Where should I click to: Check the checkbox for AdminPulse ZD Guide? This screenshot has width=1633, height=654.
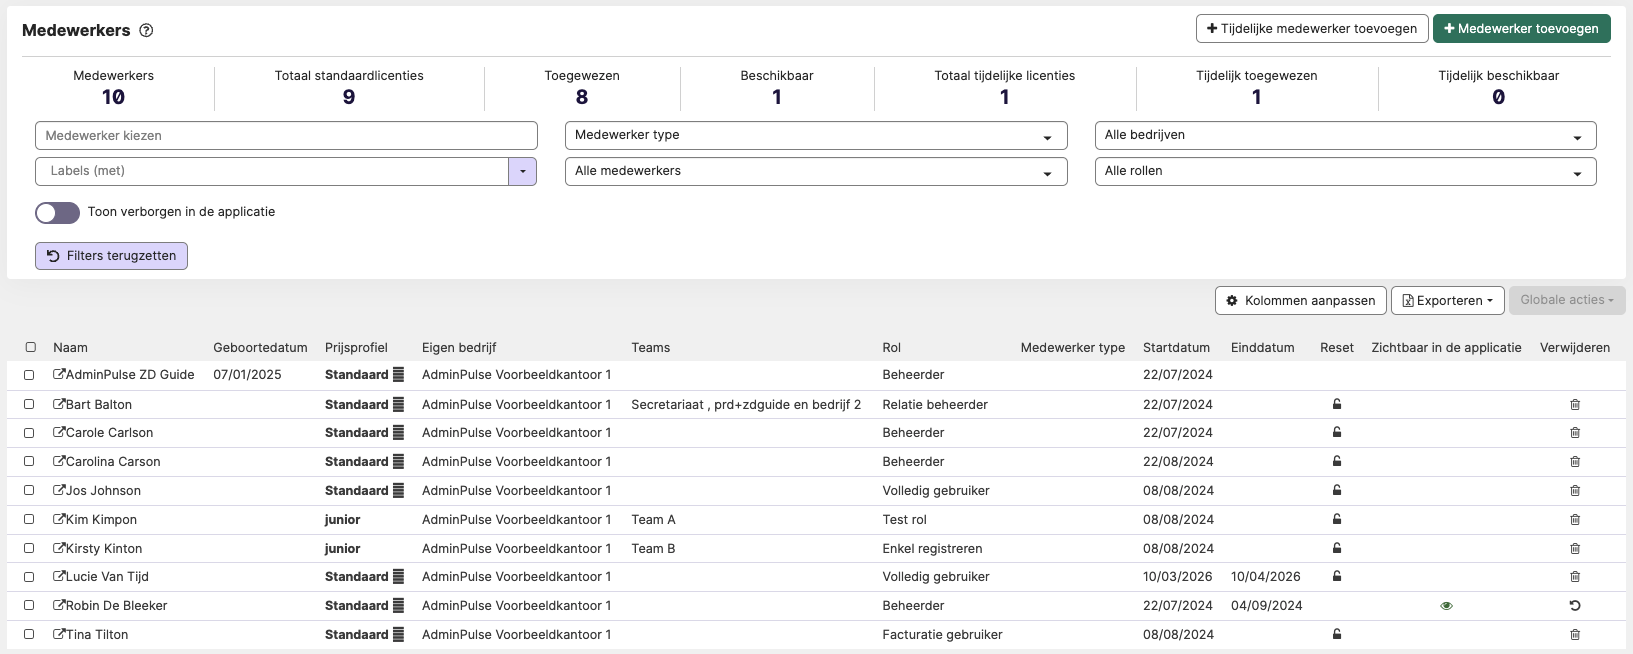click(29, 375)
